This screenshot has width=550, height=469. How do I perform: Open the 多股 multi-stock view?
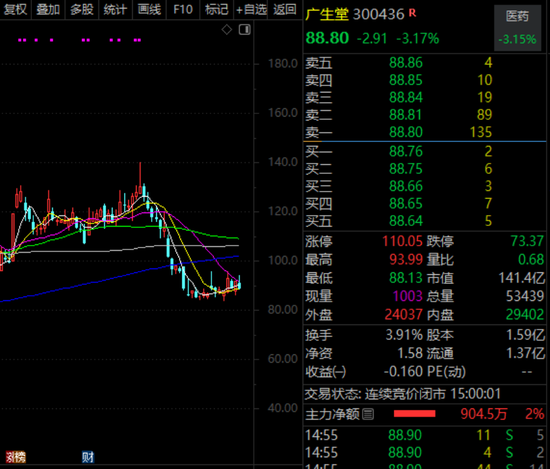[82, 9]
